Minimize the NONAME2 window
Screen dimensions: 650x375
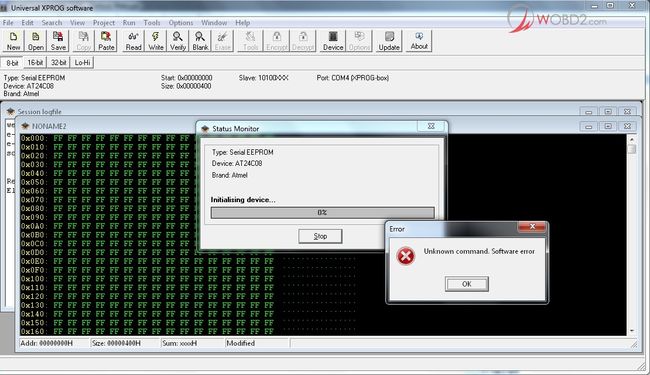(589, 126)
